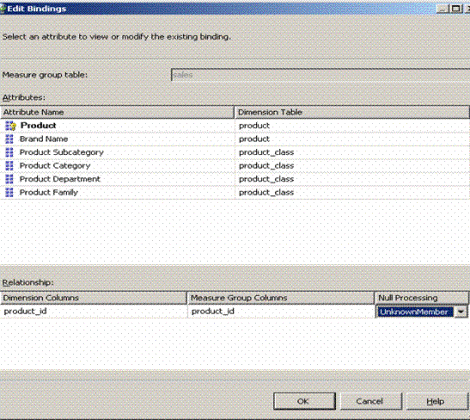Click product_id in Dimension Columns
The image size is (470, 420).
(x=25, y=311)
